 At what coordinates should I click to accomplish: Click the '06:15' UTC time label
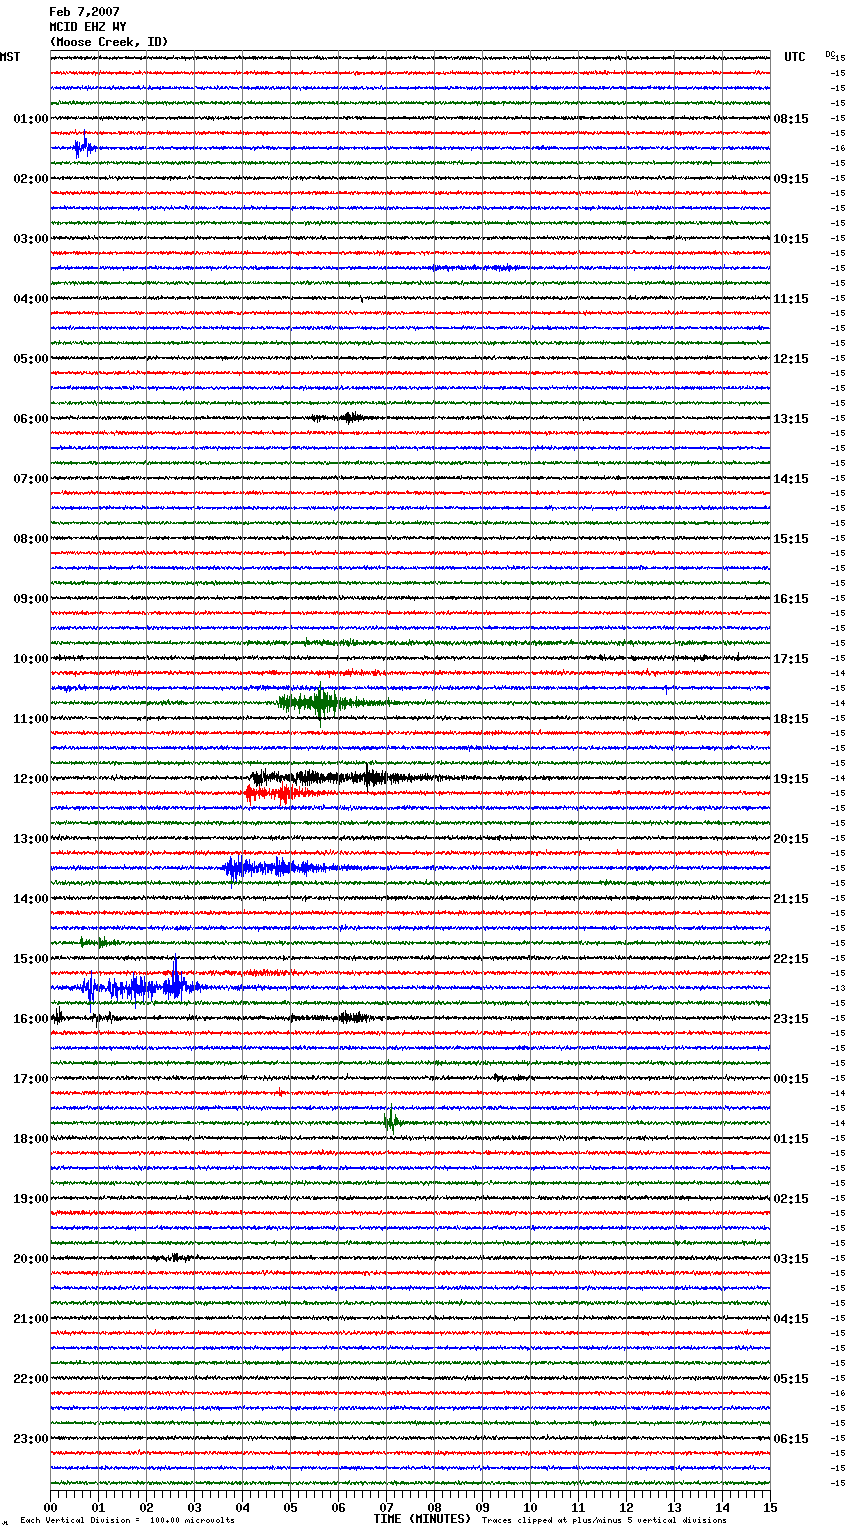point(791,1439)
